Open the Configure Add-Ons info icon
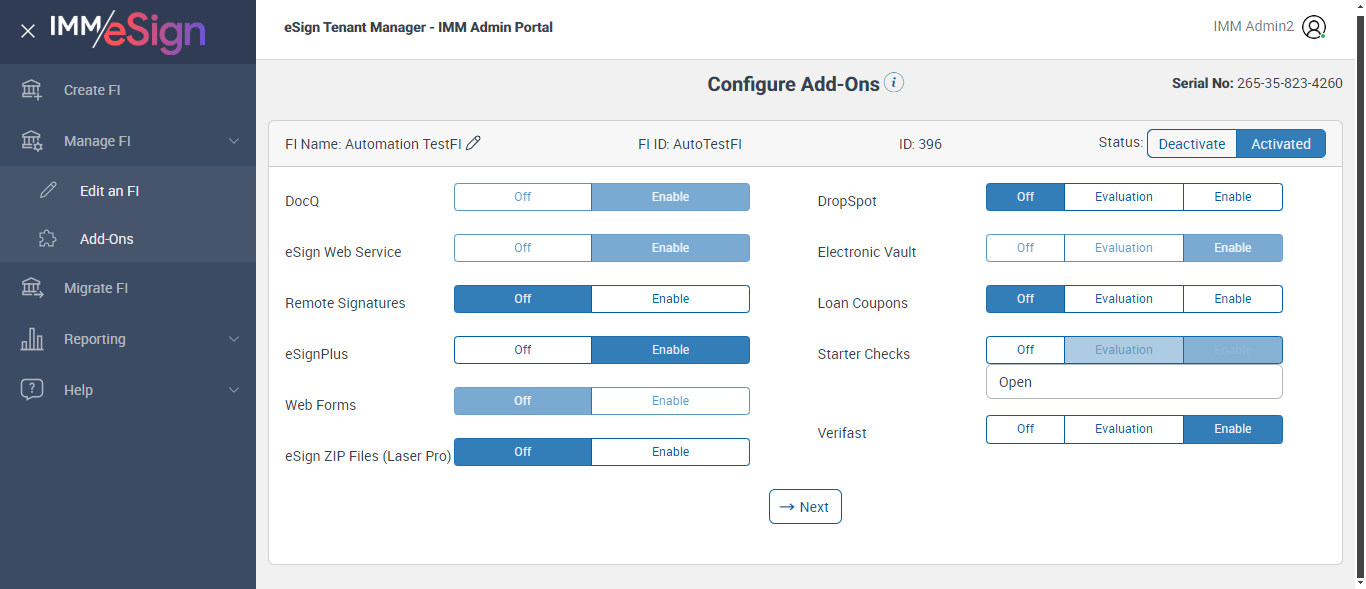 click(x=894, y=83)
